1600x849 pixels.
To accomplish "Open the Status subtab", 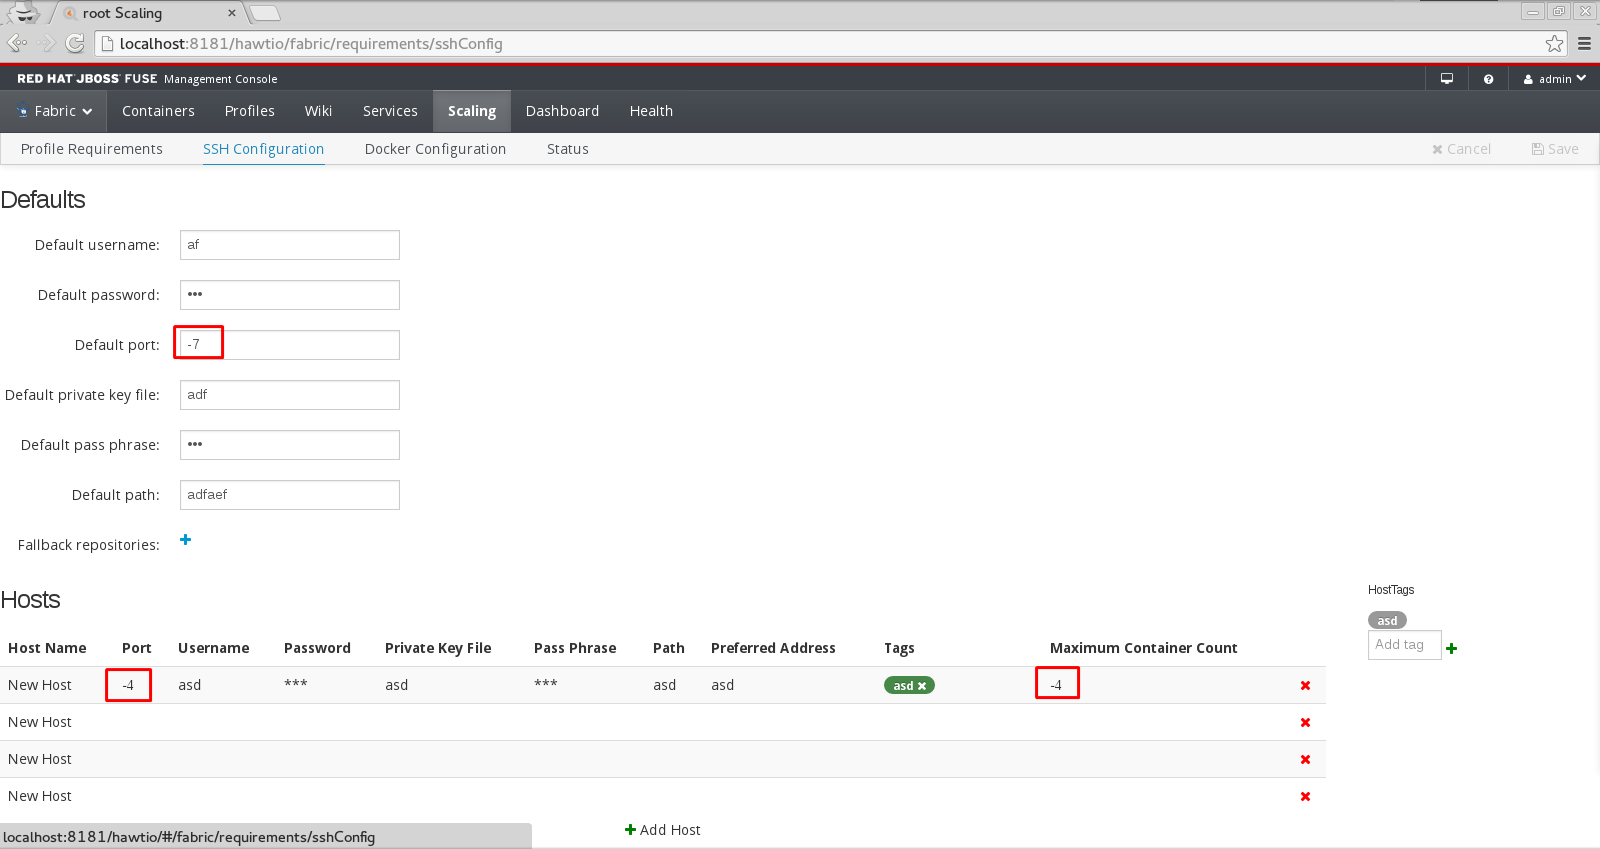I will pos(567,149).
